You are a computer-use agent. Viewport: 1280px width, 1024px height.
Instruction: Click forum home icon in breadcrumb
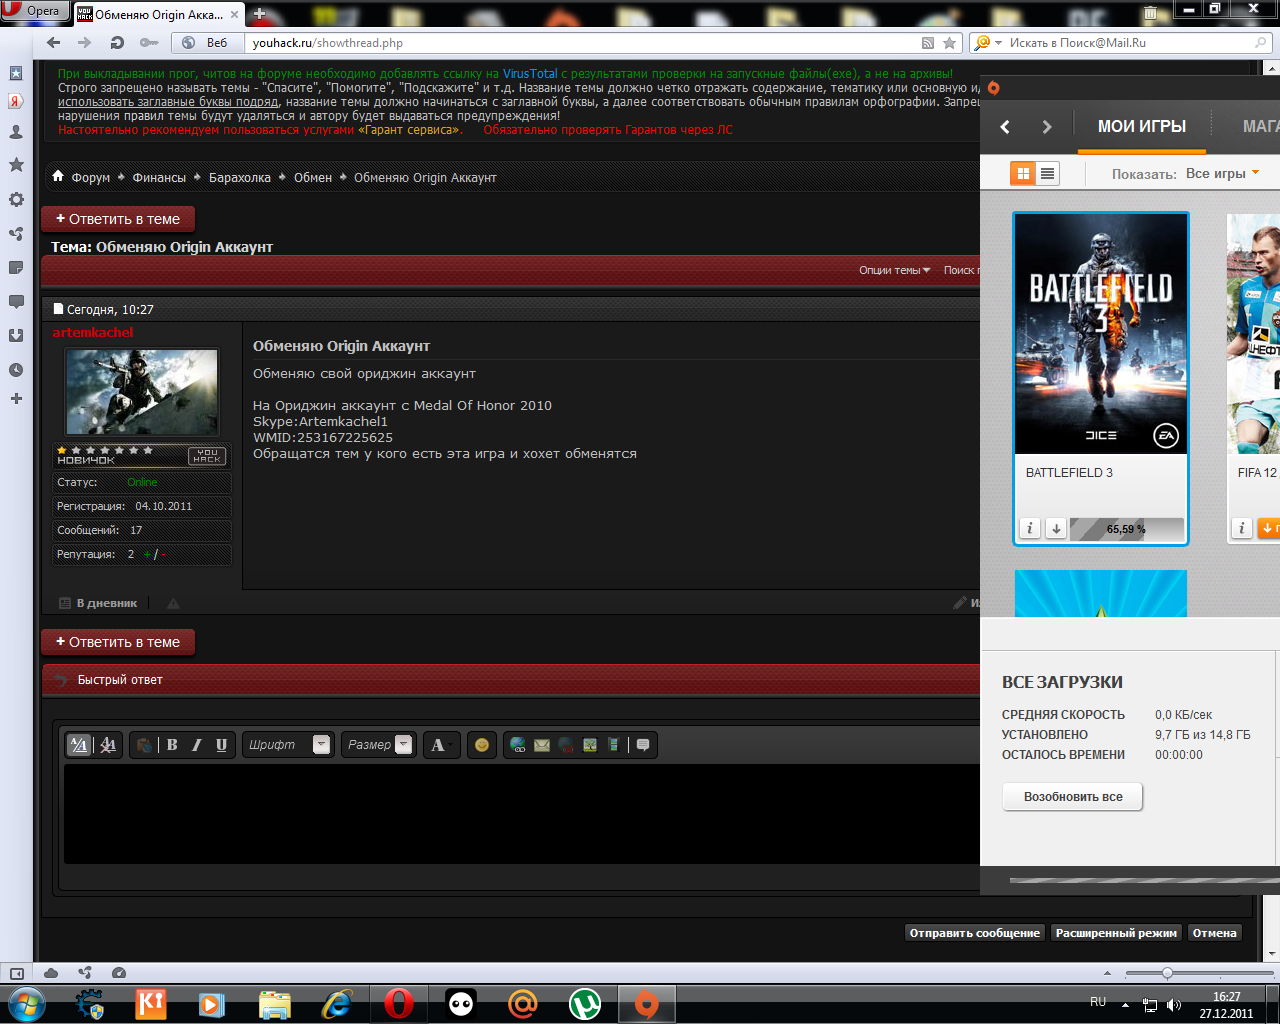(x=58, y=176)
